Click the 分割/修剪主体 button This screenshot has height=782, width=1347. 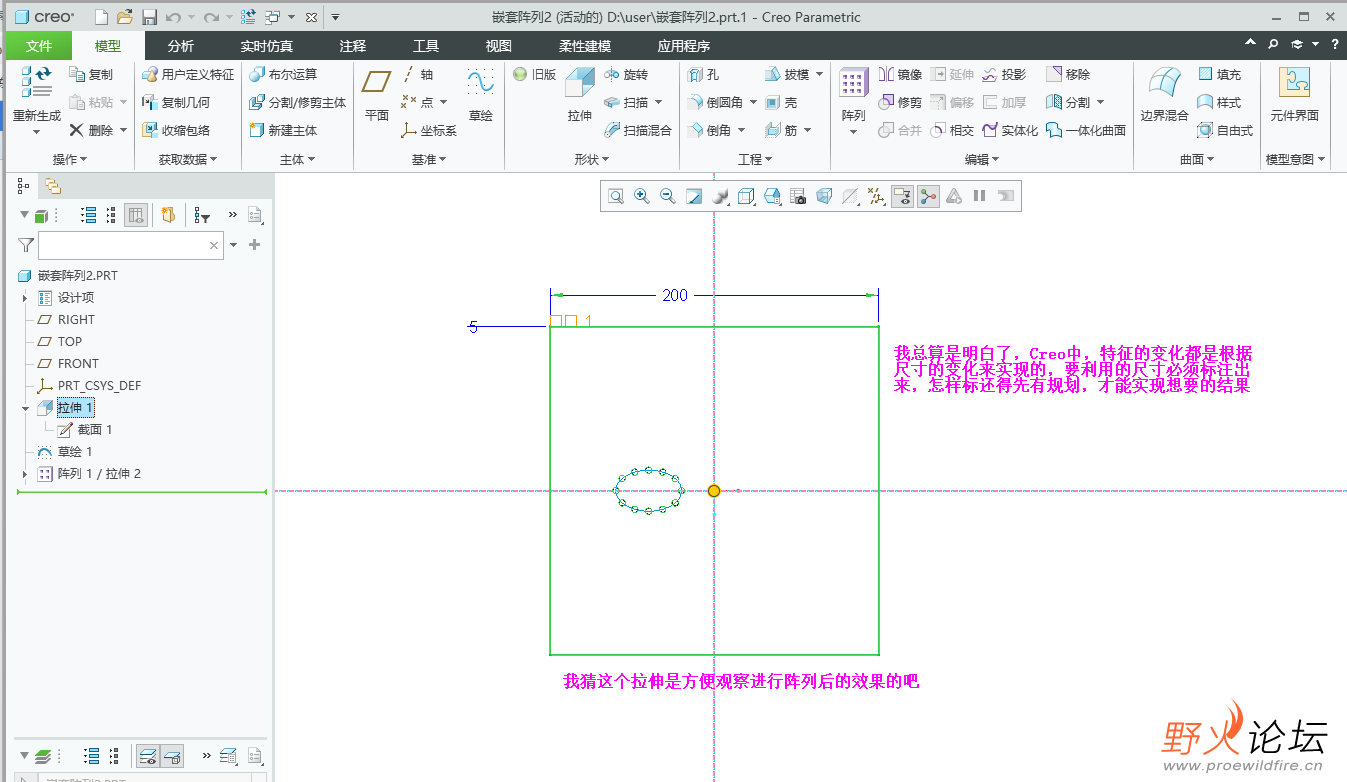pos(297,102)
